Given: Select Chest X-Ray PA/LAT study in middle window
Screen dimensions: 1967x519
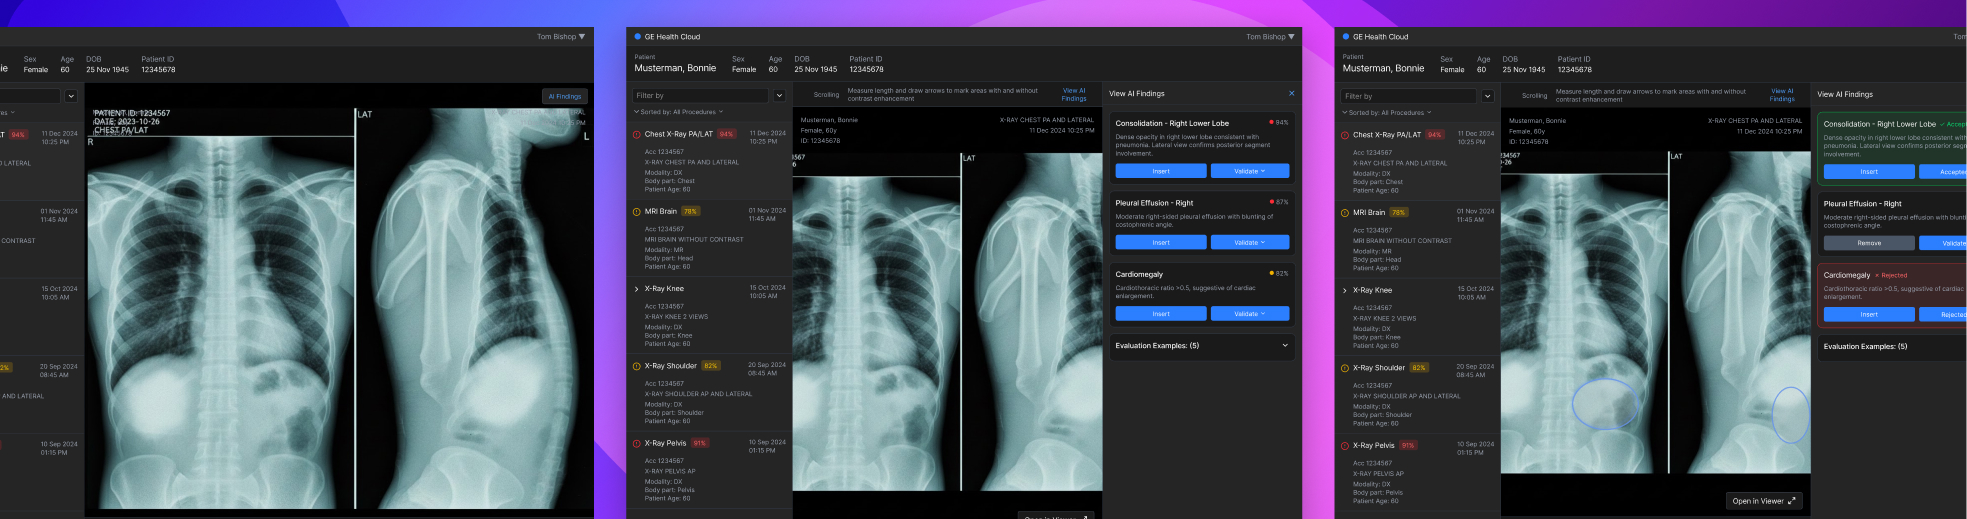Looking at the screenshot, I should click(x=710, y=161).
